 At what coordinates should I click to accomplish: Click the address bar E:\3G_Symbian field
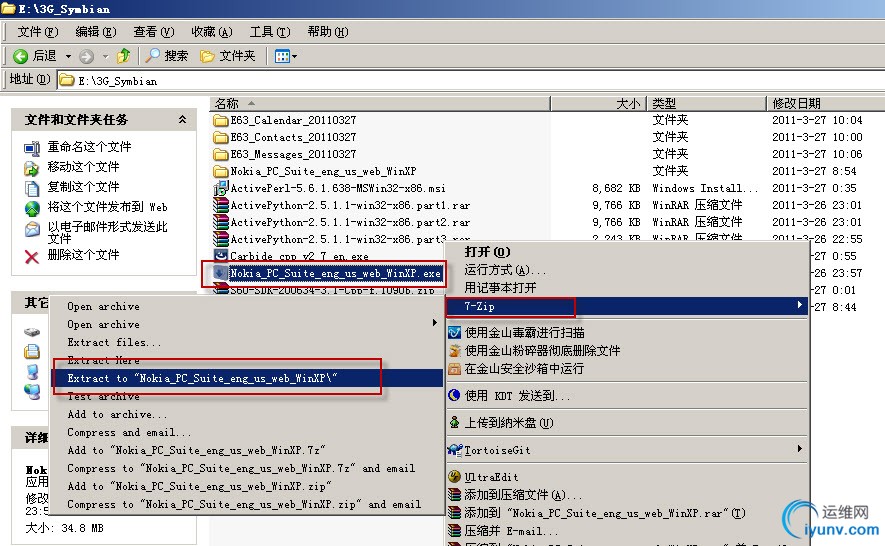[471, 81]
